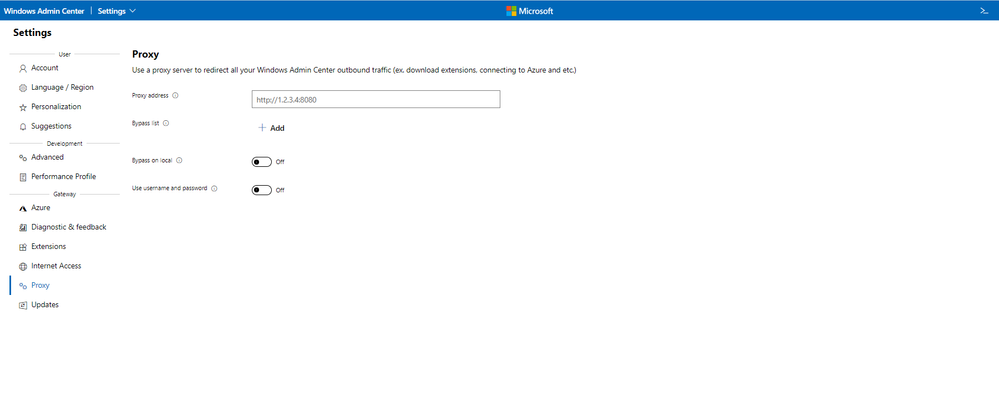Image resolution: width=999 pixels, height=413 pixels.
Task: Enable the Use username and password switch
Action: pos(262,190)
